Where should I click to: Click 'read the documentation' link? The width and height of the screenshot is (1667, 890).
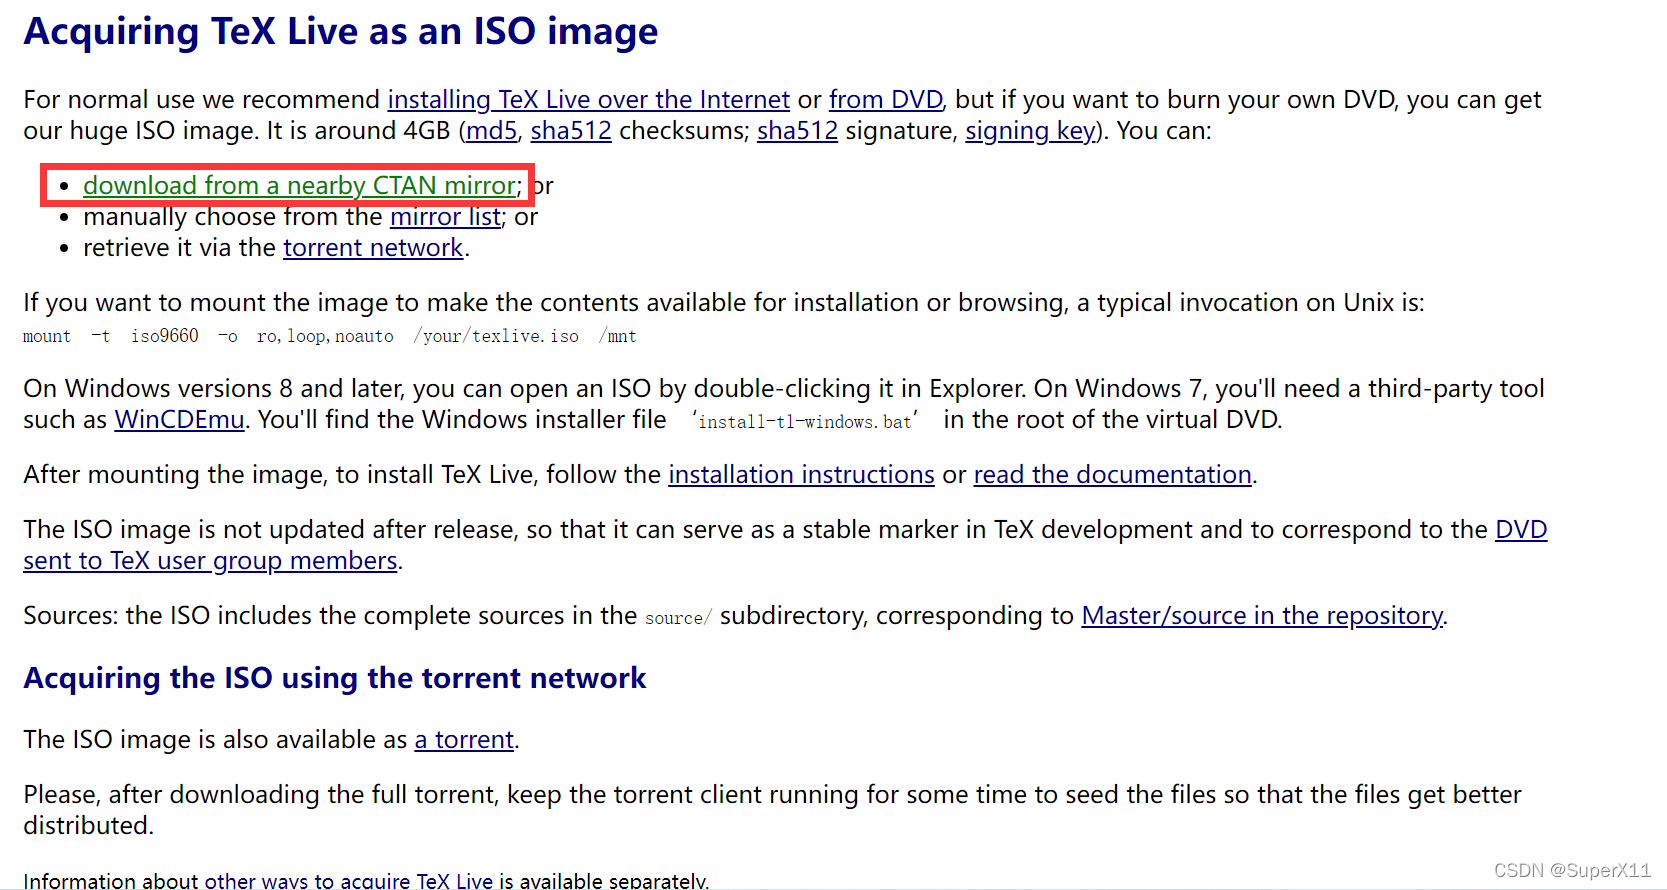[1113, 475]
